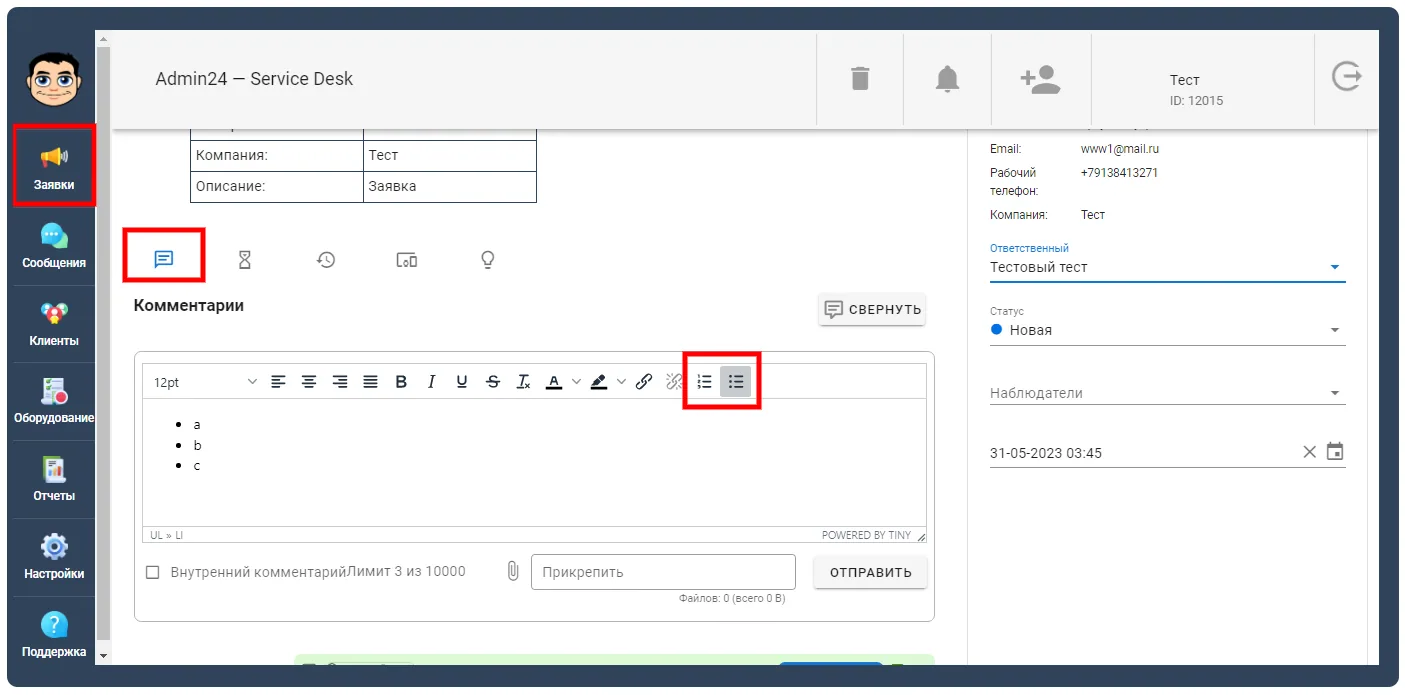The height and width of the screenshot is (695, 1405).
Task: Click the trash delete icon in header
Action: (860, 78)
